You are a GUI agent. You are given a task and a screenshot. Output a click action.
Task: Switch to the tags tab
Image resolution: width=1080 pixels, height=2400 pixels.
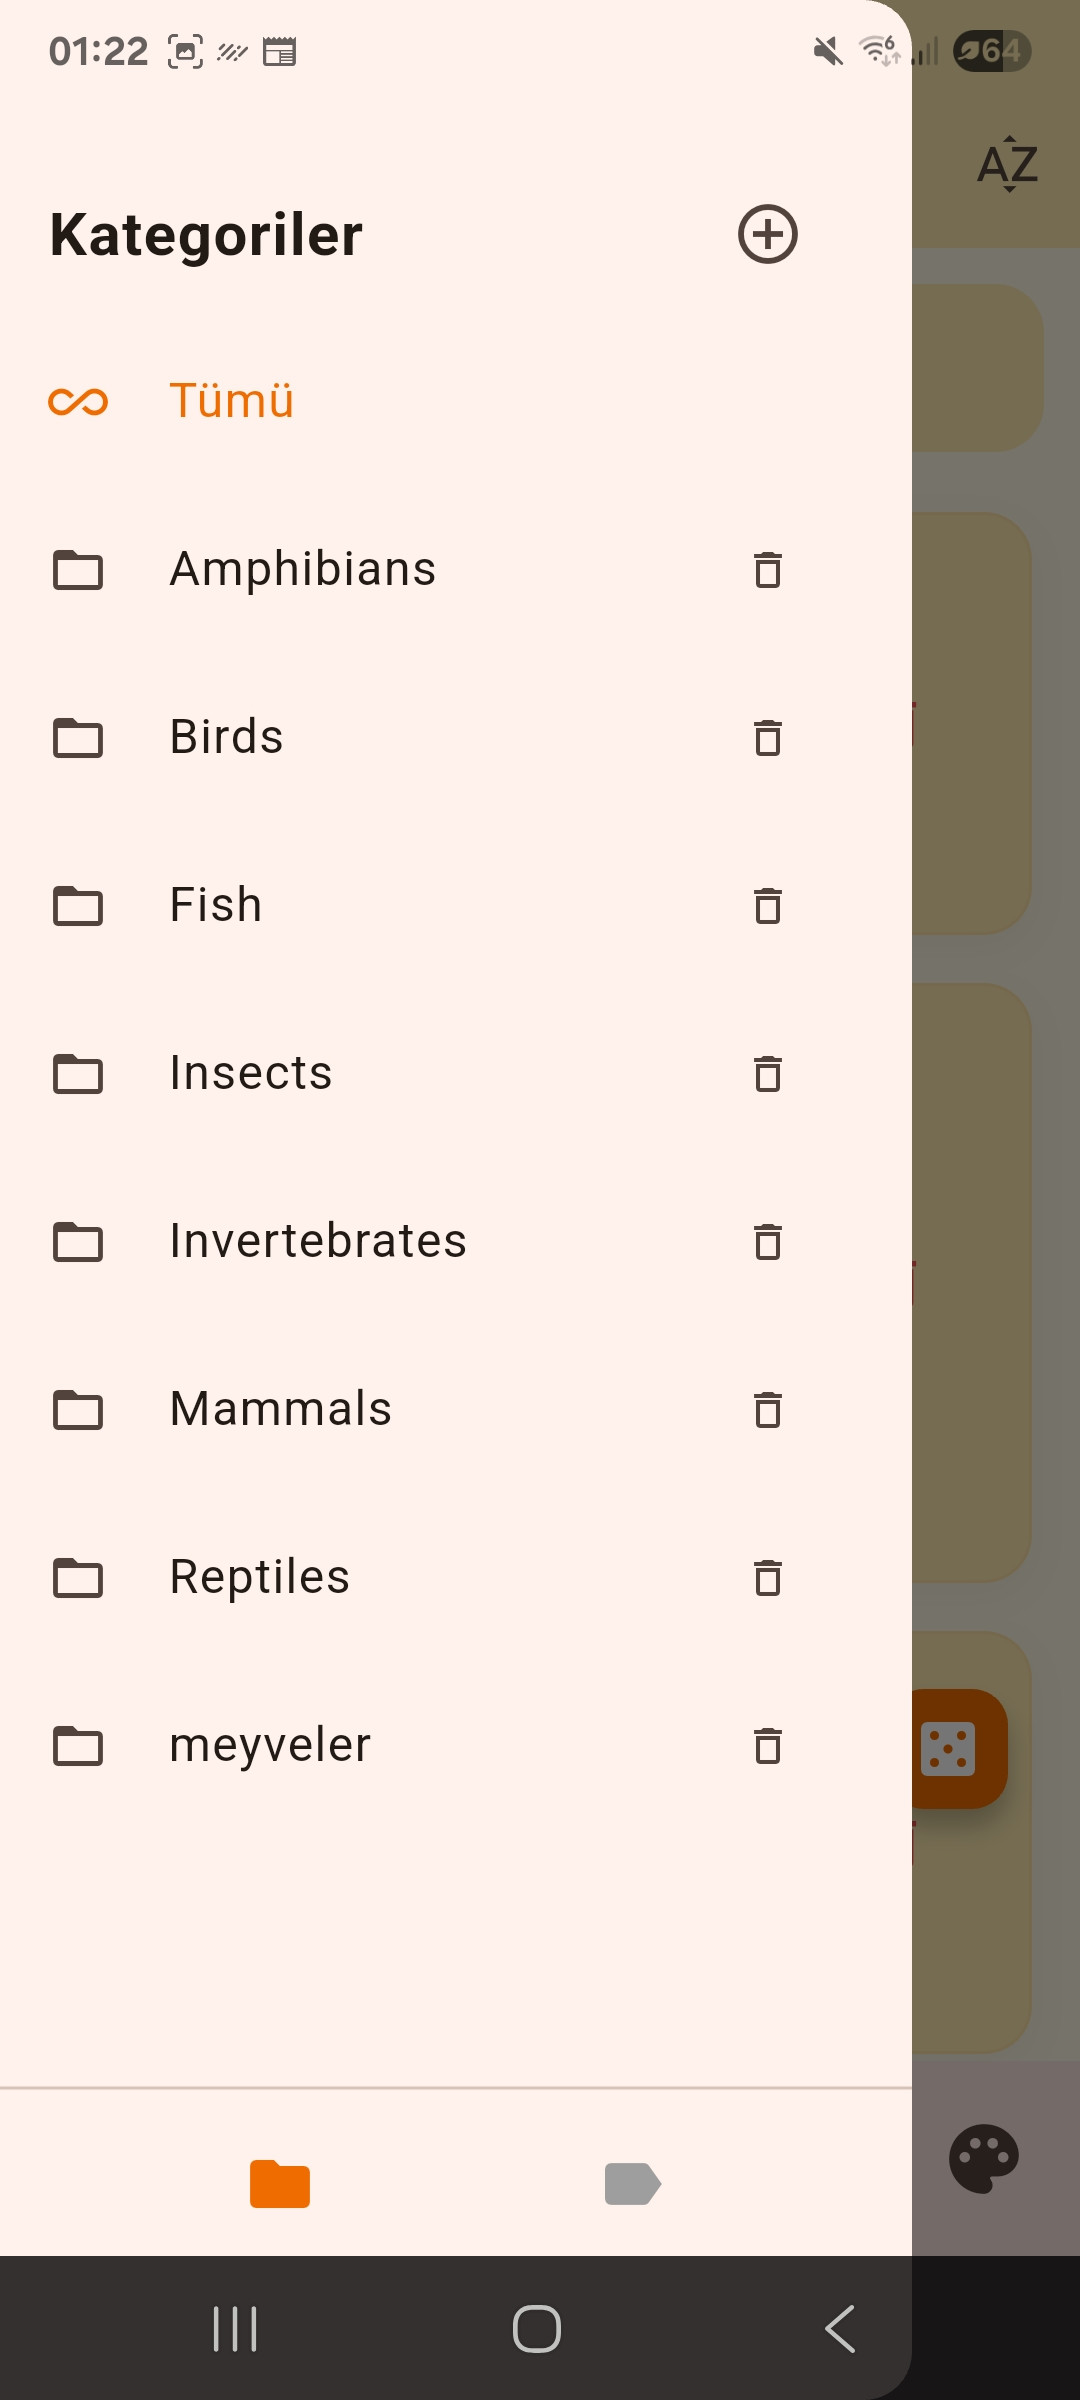(x=632, y=2183)
